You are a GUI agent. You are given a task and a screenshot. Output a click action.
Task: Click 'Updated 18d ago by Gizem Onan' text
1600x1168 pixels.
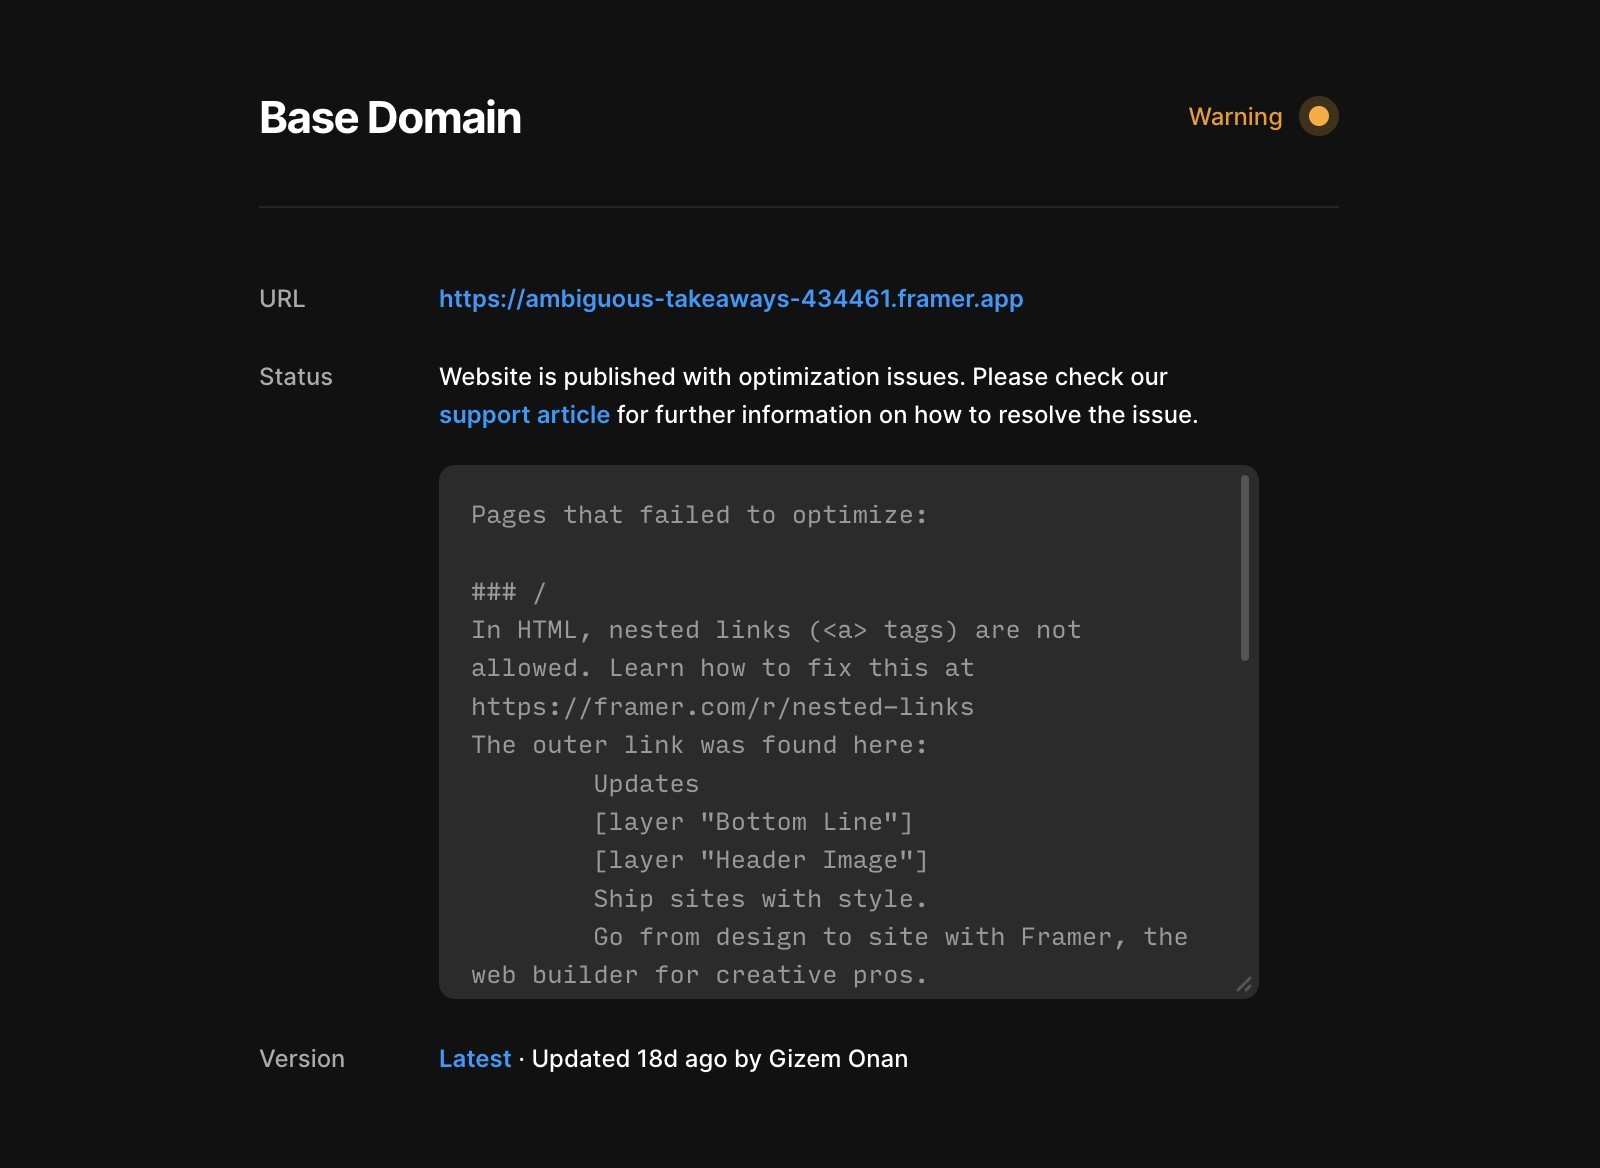(720, 1059)
